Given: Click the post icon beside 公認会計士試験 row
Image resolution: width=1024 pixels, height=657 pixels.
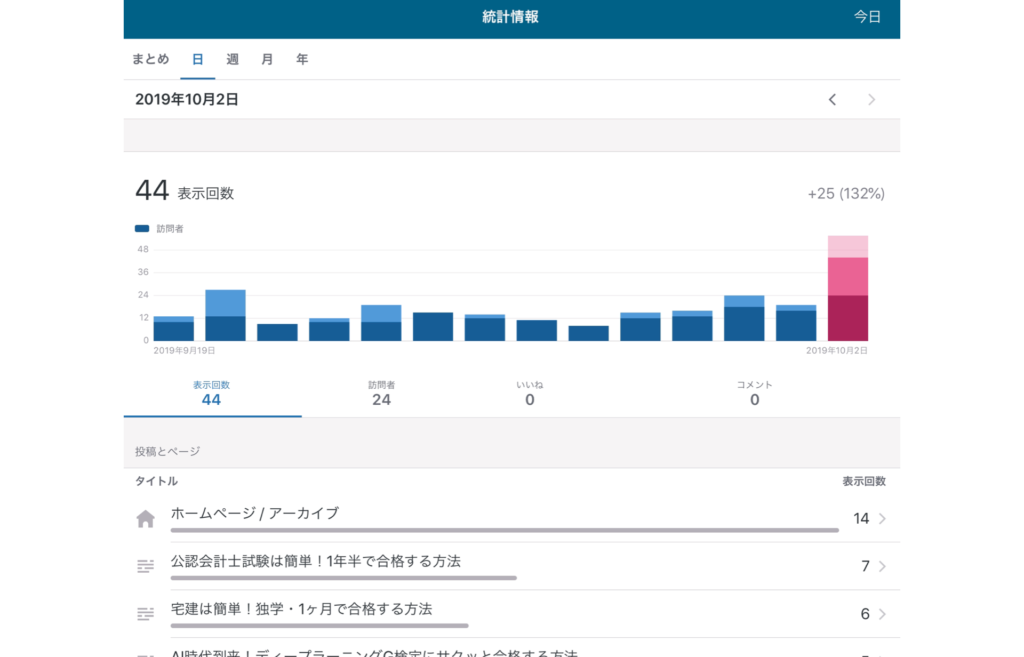Looking at the screenshot, I should pos(146,566).
